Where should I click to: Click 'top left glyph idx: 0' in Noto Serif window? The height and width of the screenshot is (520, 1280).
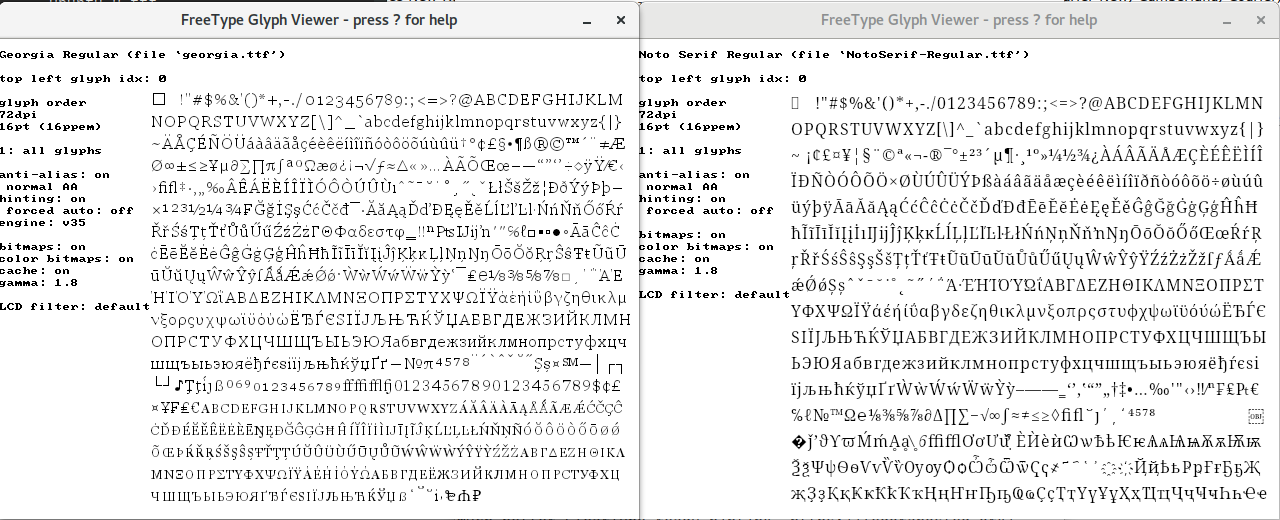coord(723,78)
